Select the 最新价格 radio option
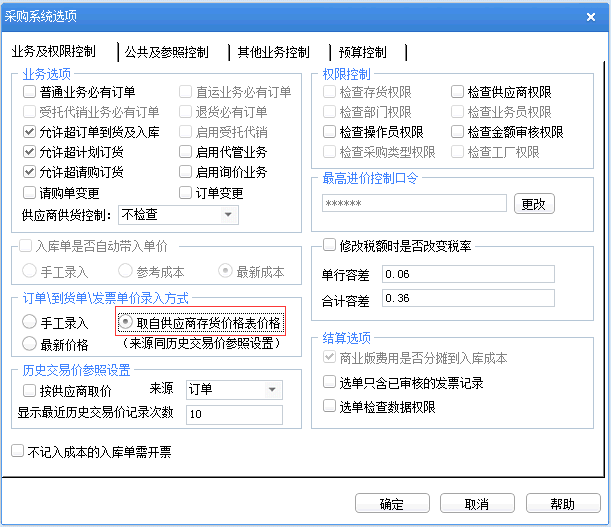611x527 pixels. 30,344
